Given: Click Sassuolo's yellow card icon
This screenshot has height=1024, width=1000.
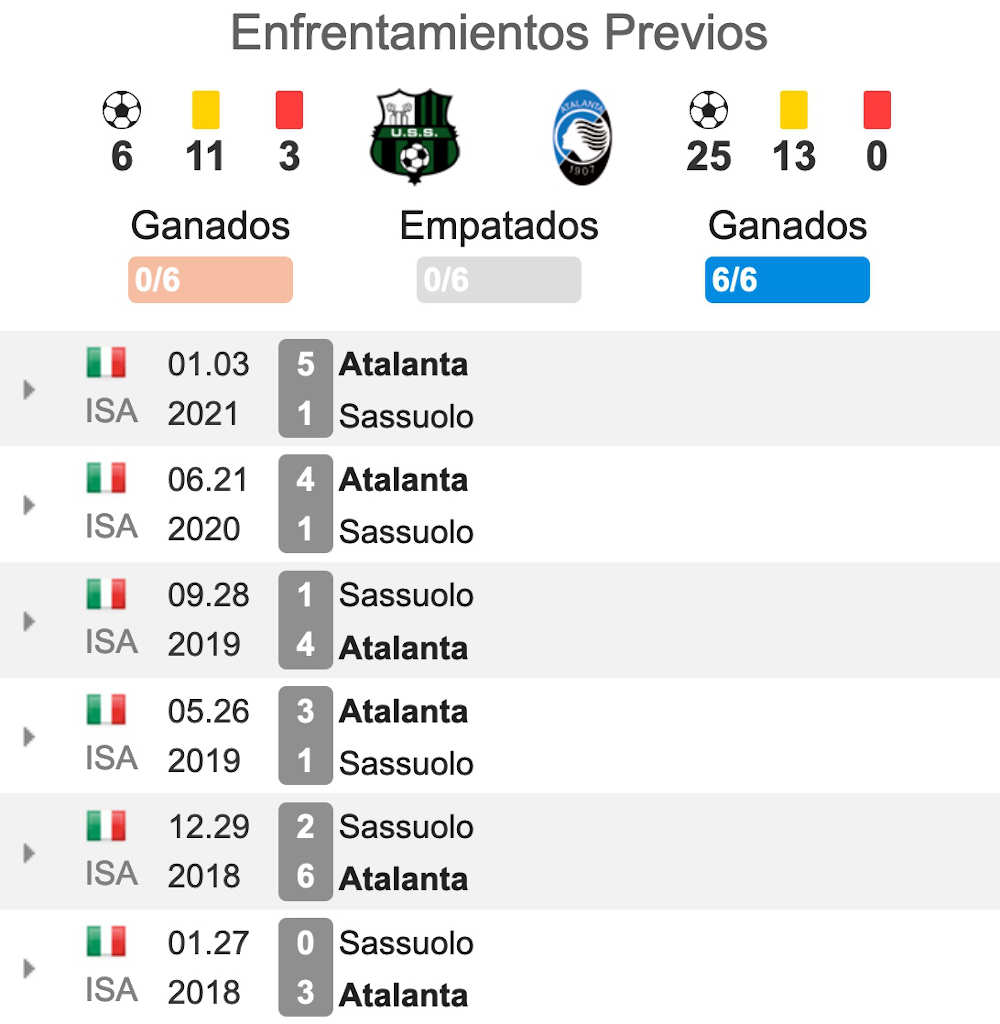Looking at the screenshot, I should [206, 110].
